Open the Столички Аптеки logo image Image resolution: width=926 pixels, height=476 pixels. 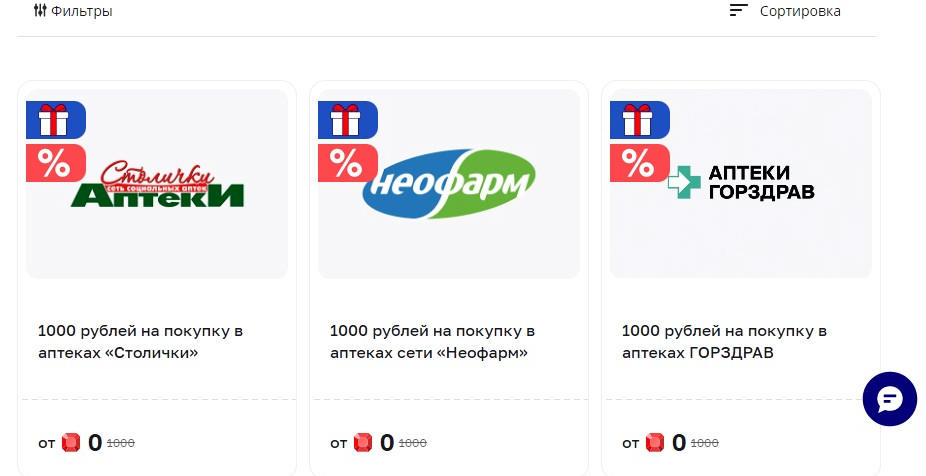point(157,185)
